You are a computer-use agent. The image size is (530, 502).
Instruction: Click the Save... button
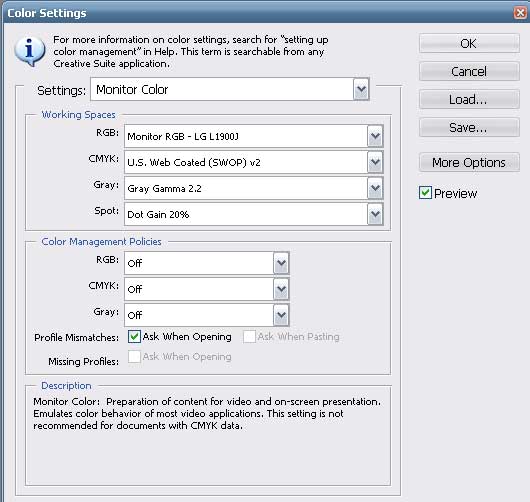point(469,127)
